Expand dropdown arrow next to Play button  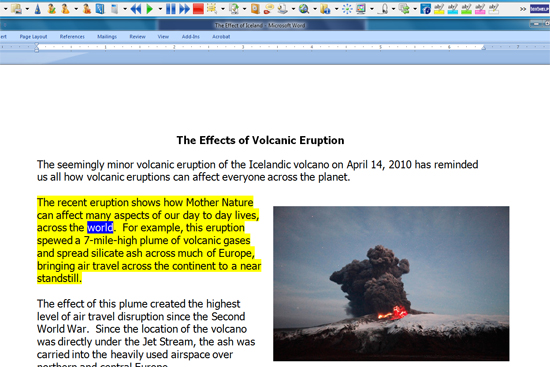(x=160, y=9)
